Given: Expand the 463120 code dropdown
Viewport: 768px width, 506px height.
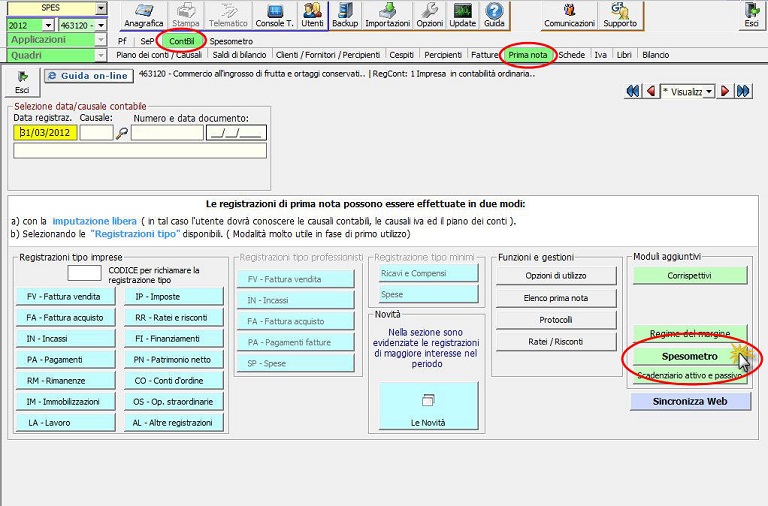Looking at the screenshot, I should point(101,25).
